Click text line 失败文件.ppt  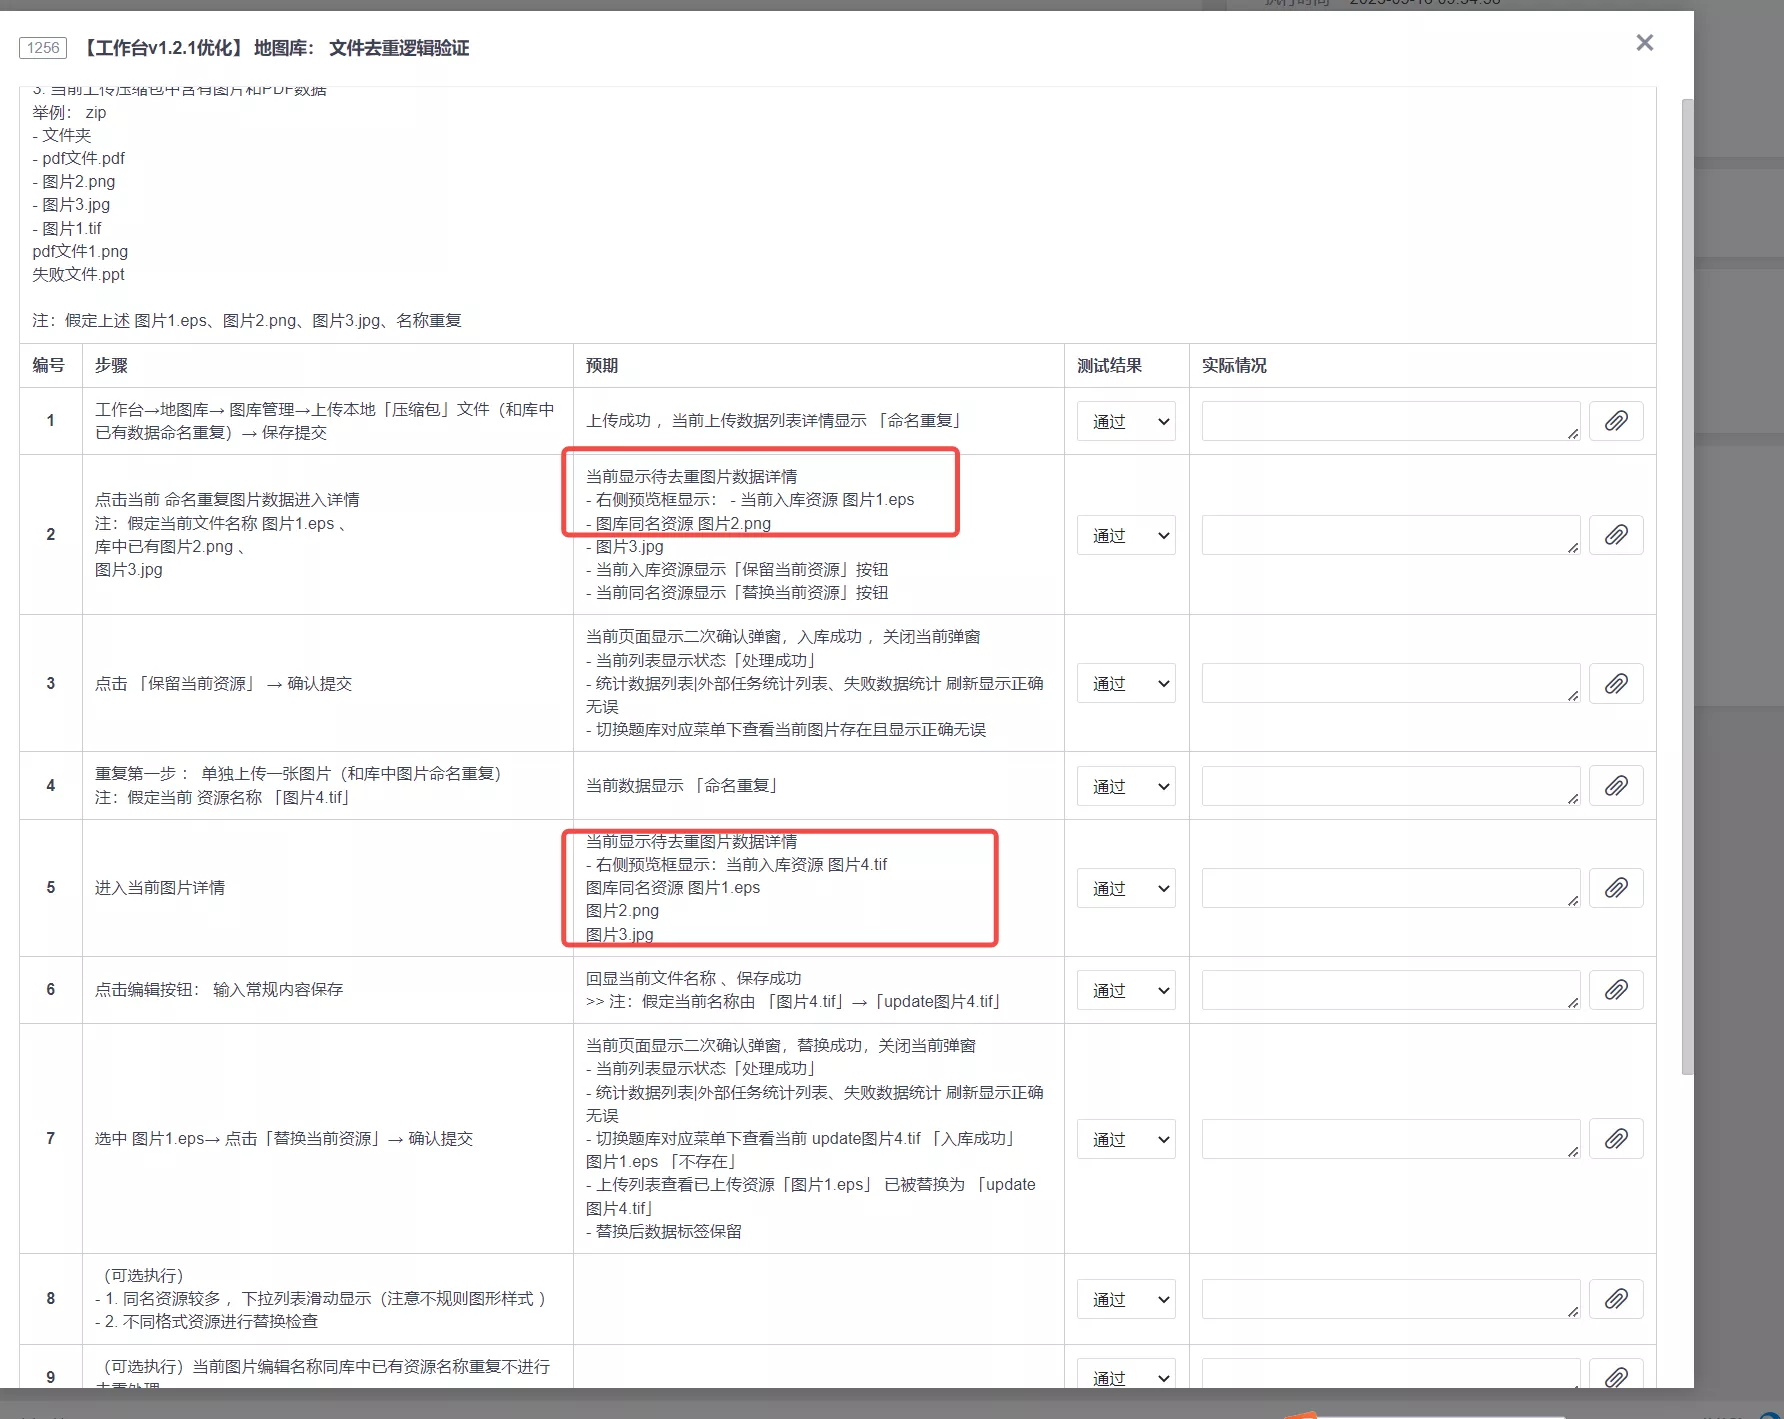pyautogui.click(x=78, y=274)
